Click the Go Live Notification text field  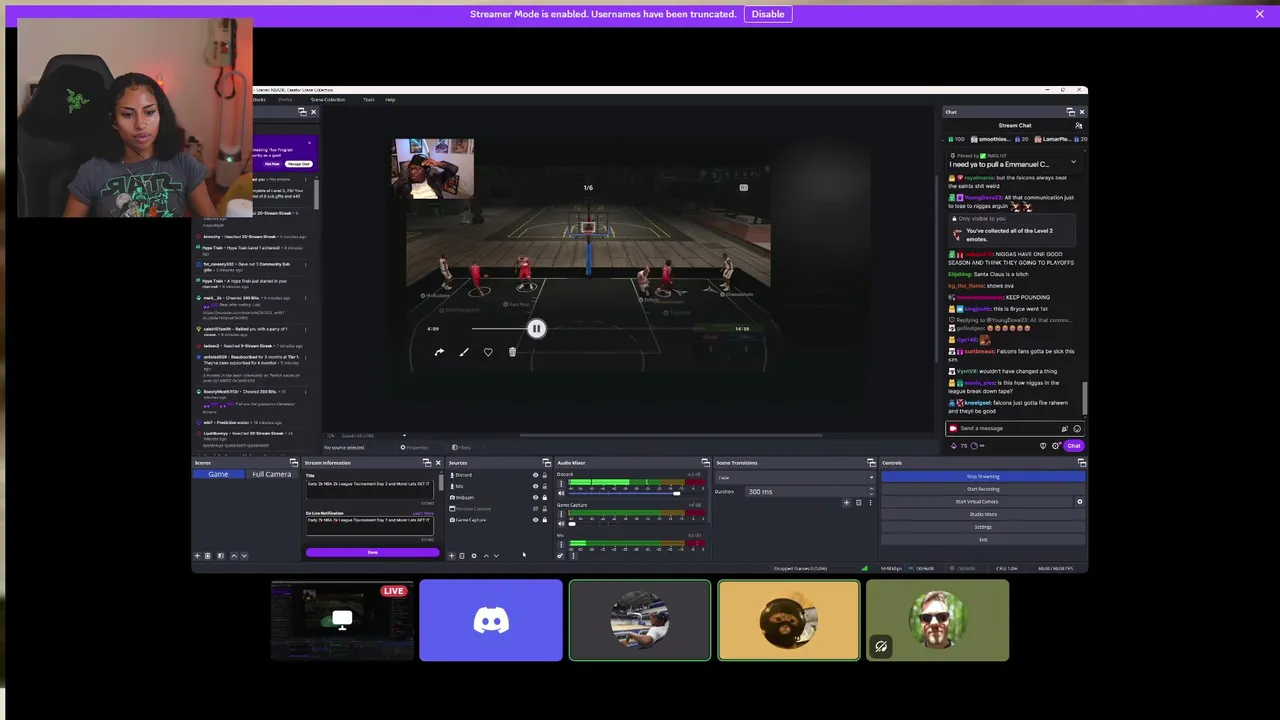point(369,525)
